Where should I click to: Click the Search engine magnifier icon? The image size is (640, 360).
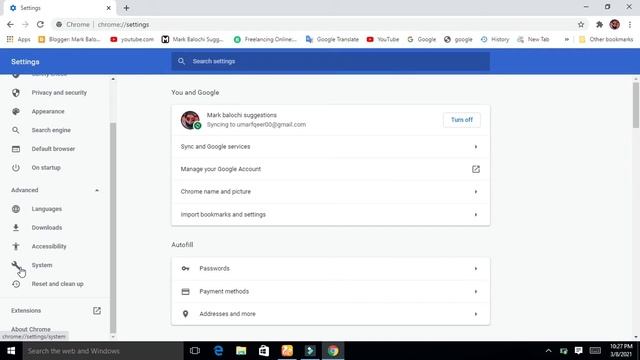[16, 130]
